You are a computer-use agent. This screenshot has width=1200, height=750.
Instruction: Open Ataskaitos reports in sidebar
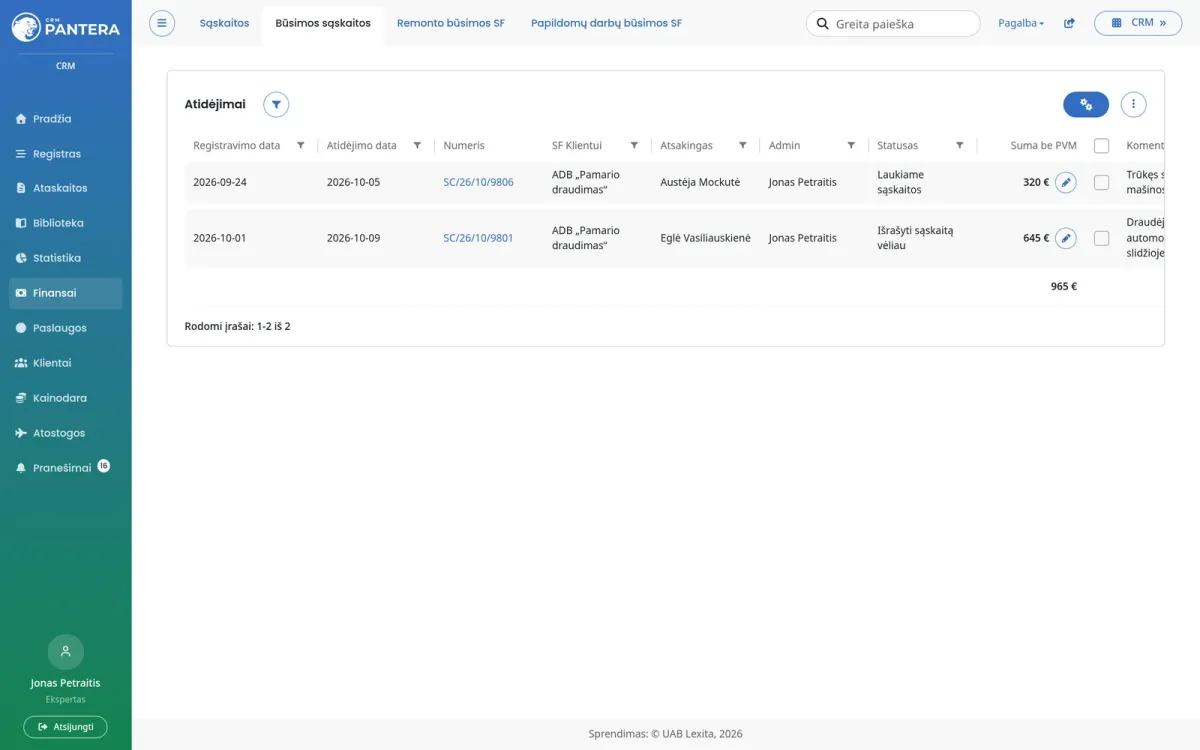coord(66,188)
